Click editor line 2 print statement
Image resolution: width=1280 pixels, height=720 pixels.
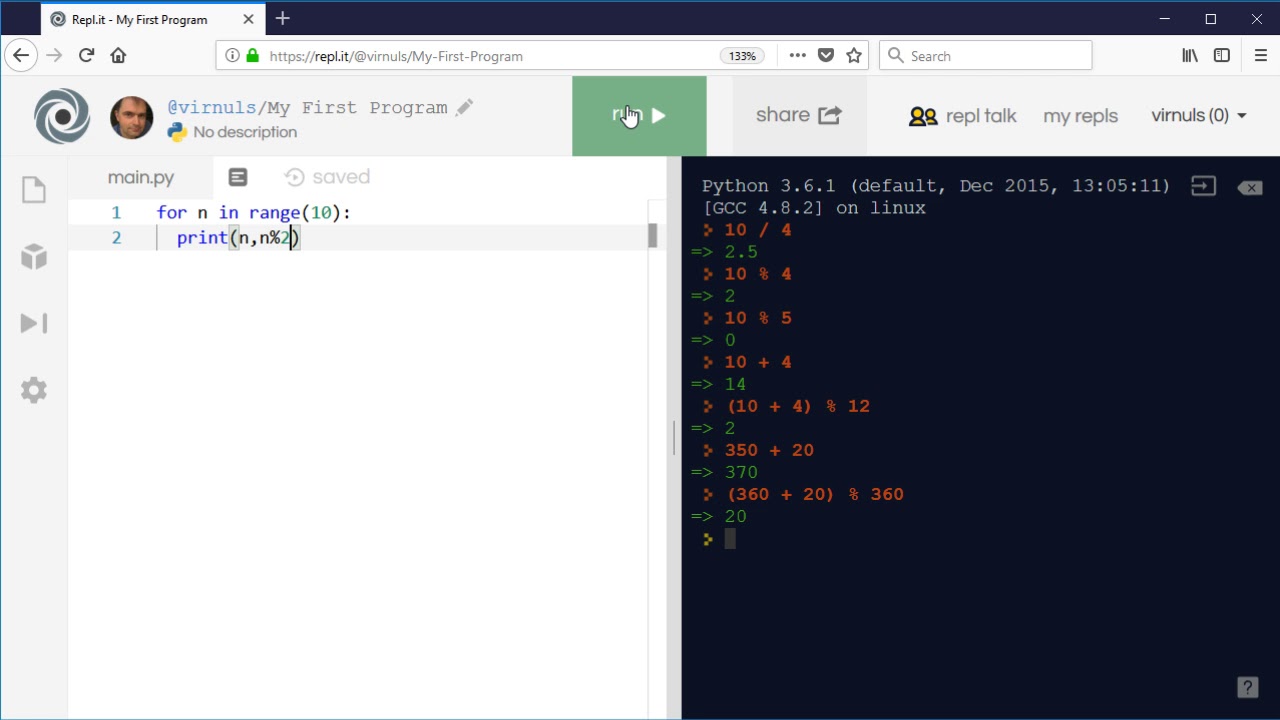[238, 237]
